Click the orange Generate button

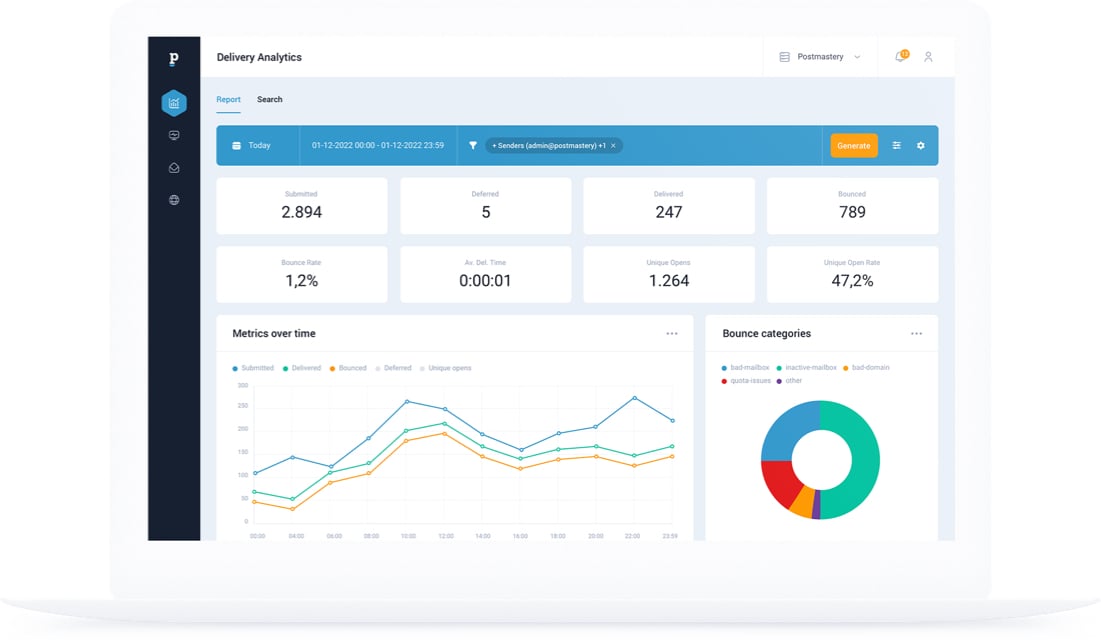pyautogui.click(x=854, y=145)
